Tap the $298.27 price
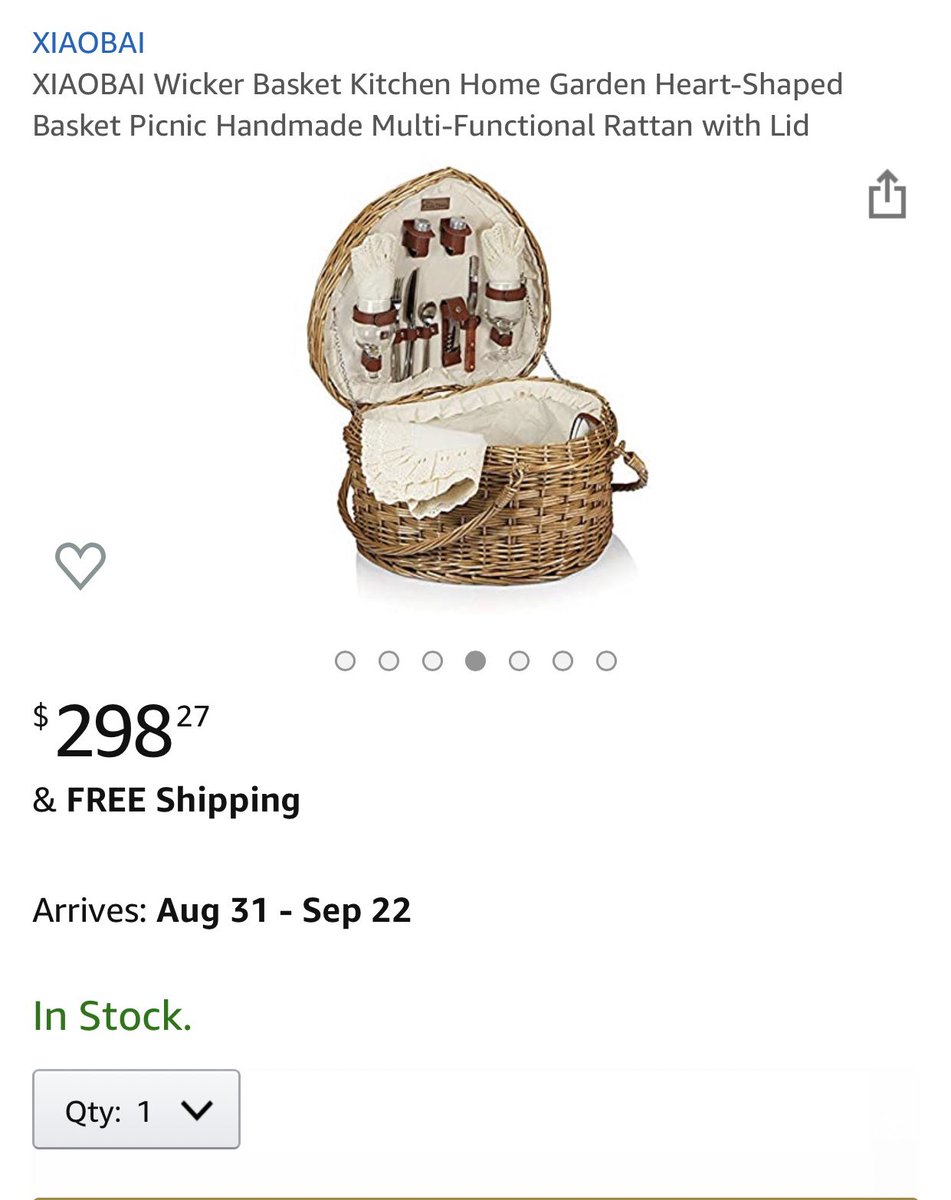Viewport: 951px width, 1200px height. 122,730
